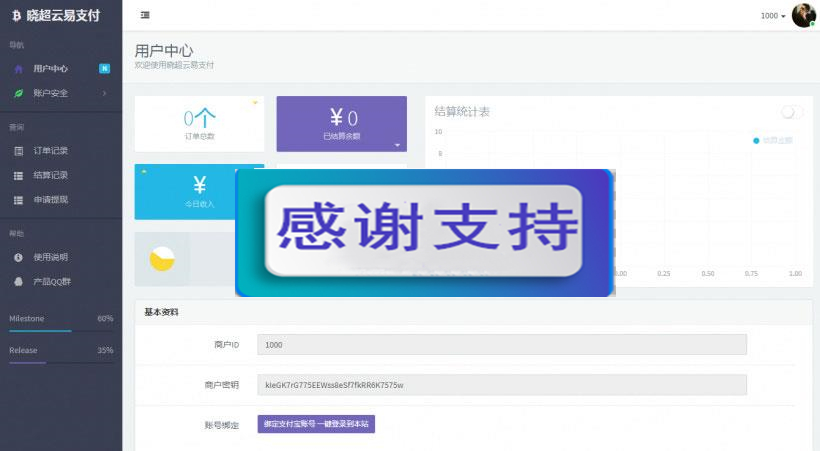Click the green leaf icon beside 账户安全
This screenshot has height=451, width=820.
(x=18, y=93)
